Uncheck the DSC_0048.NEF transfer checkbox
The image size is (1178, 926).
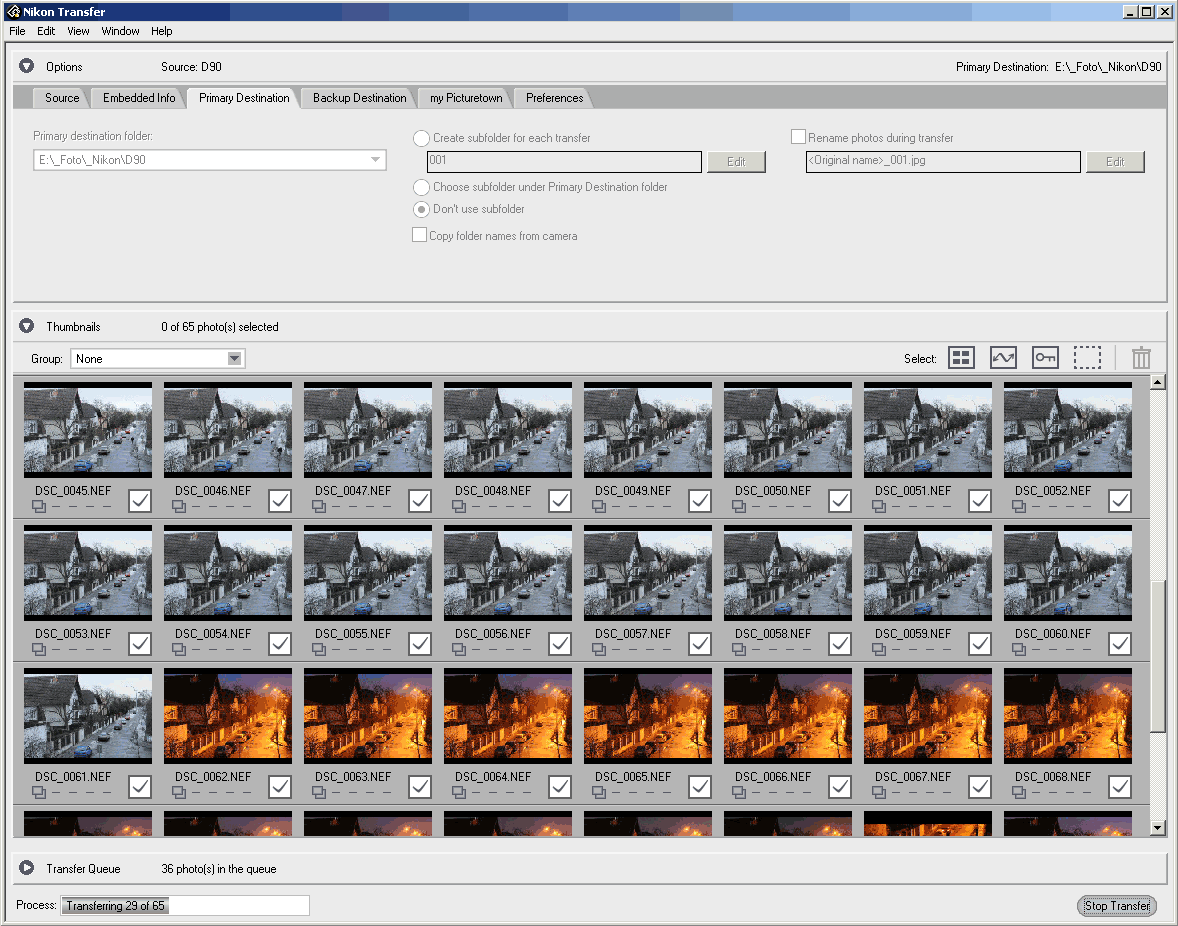[560, 501]
